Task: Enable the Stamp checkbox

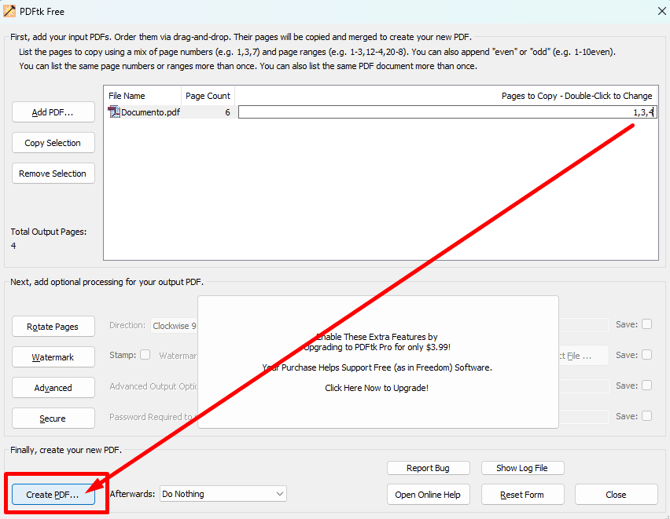Action: click(x=146, y=355)
